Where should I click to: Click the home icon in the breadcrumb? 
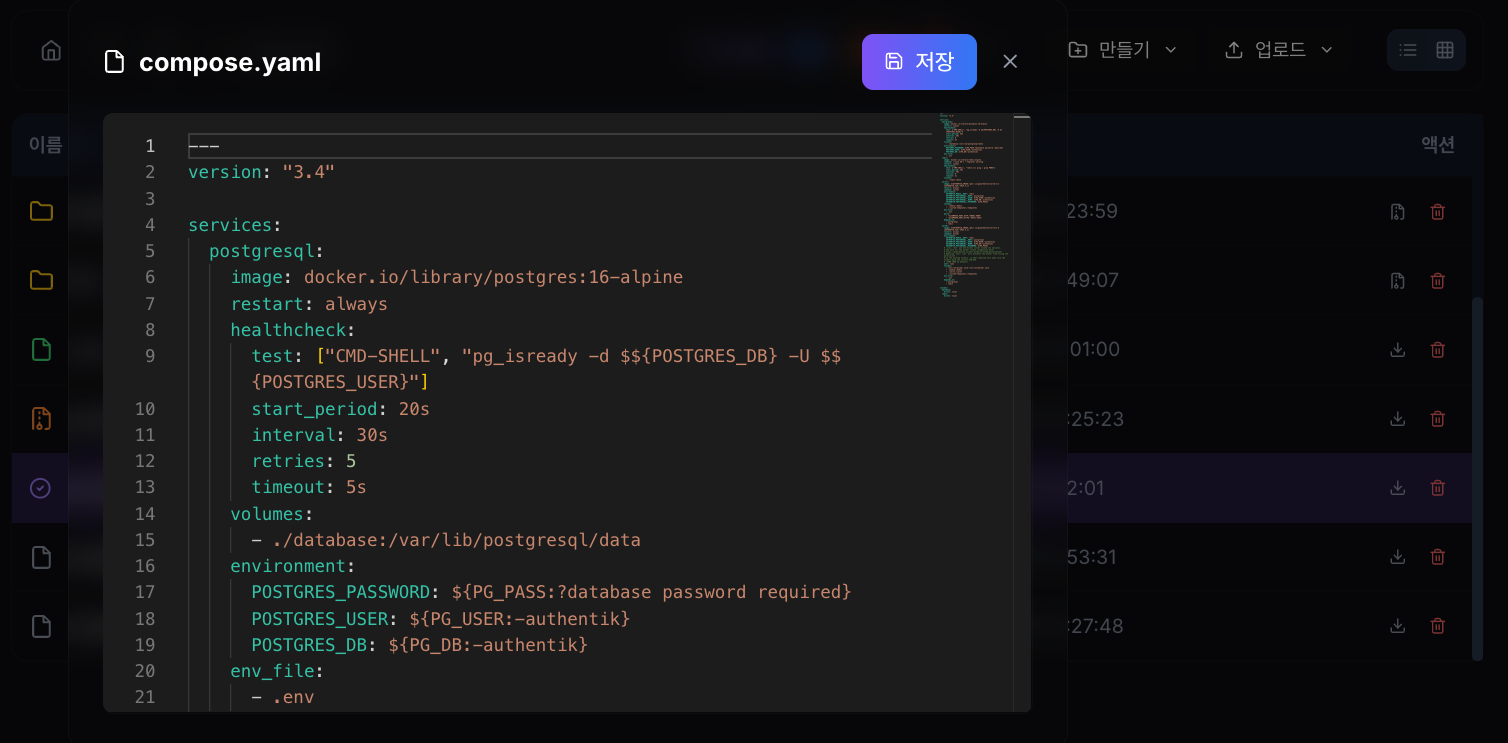(51, 51)
